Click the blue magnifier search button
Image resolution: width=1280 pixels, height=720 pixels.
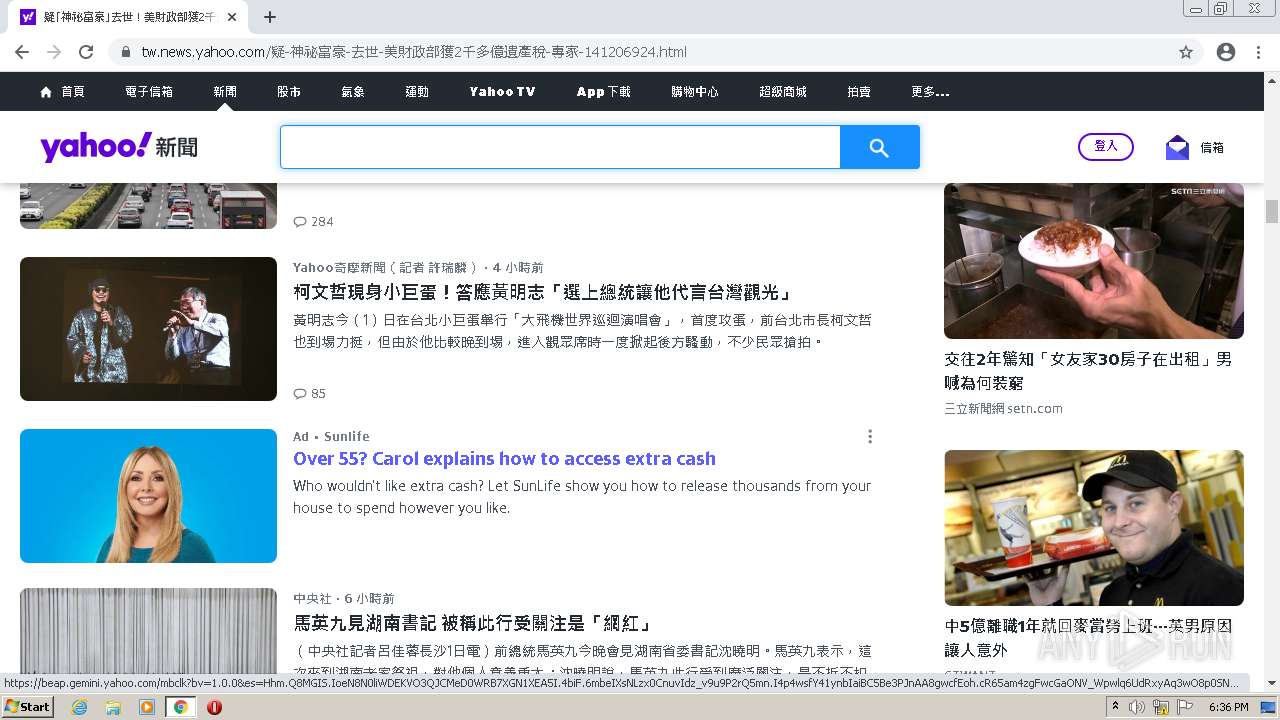pyautogui.click(x=879, y=147)
